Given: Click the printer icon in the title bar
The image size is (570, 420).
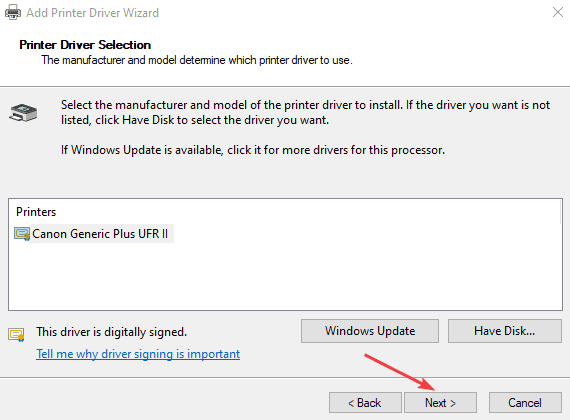Looking at the screenshot, I should click(x=13, y=12).
